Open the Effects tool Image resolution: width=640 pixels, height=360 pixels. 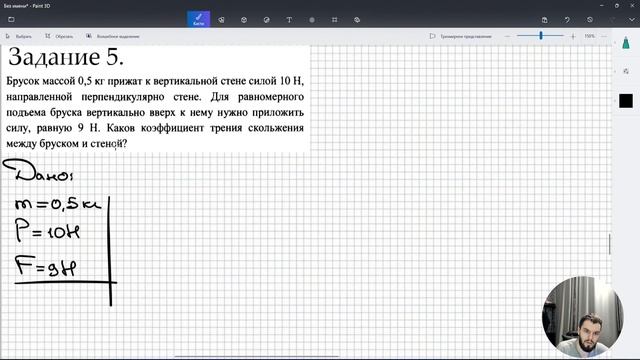click(312, 20)
